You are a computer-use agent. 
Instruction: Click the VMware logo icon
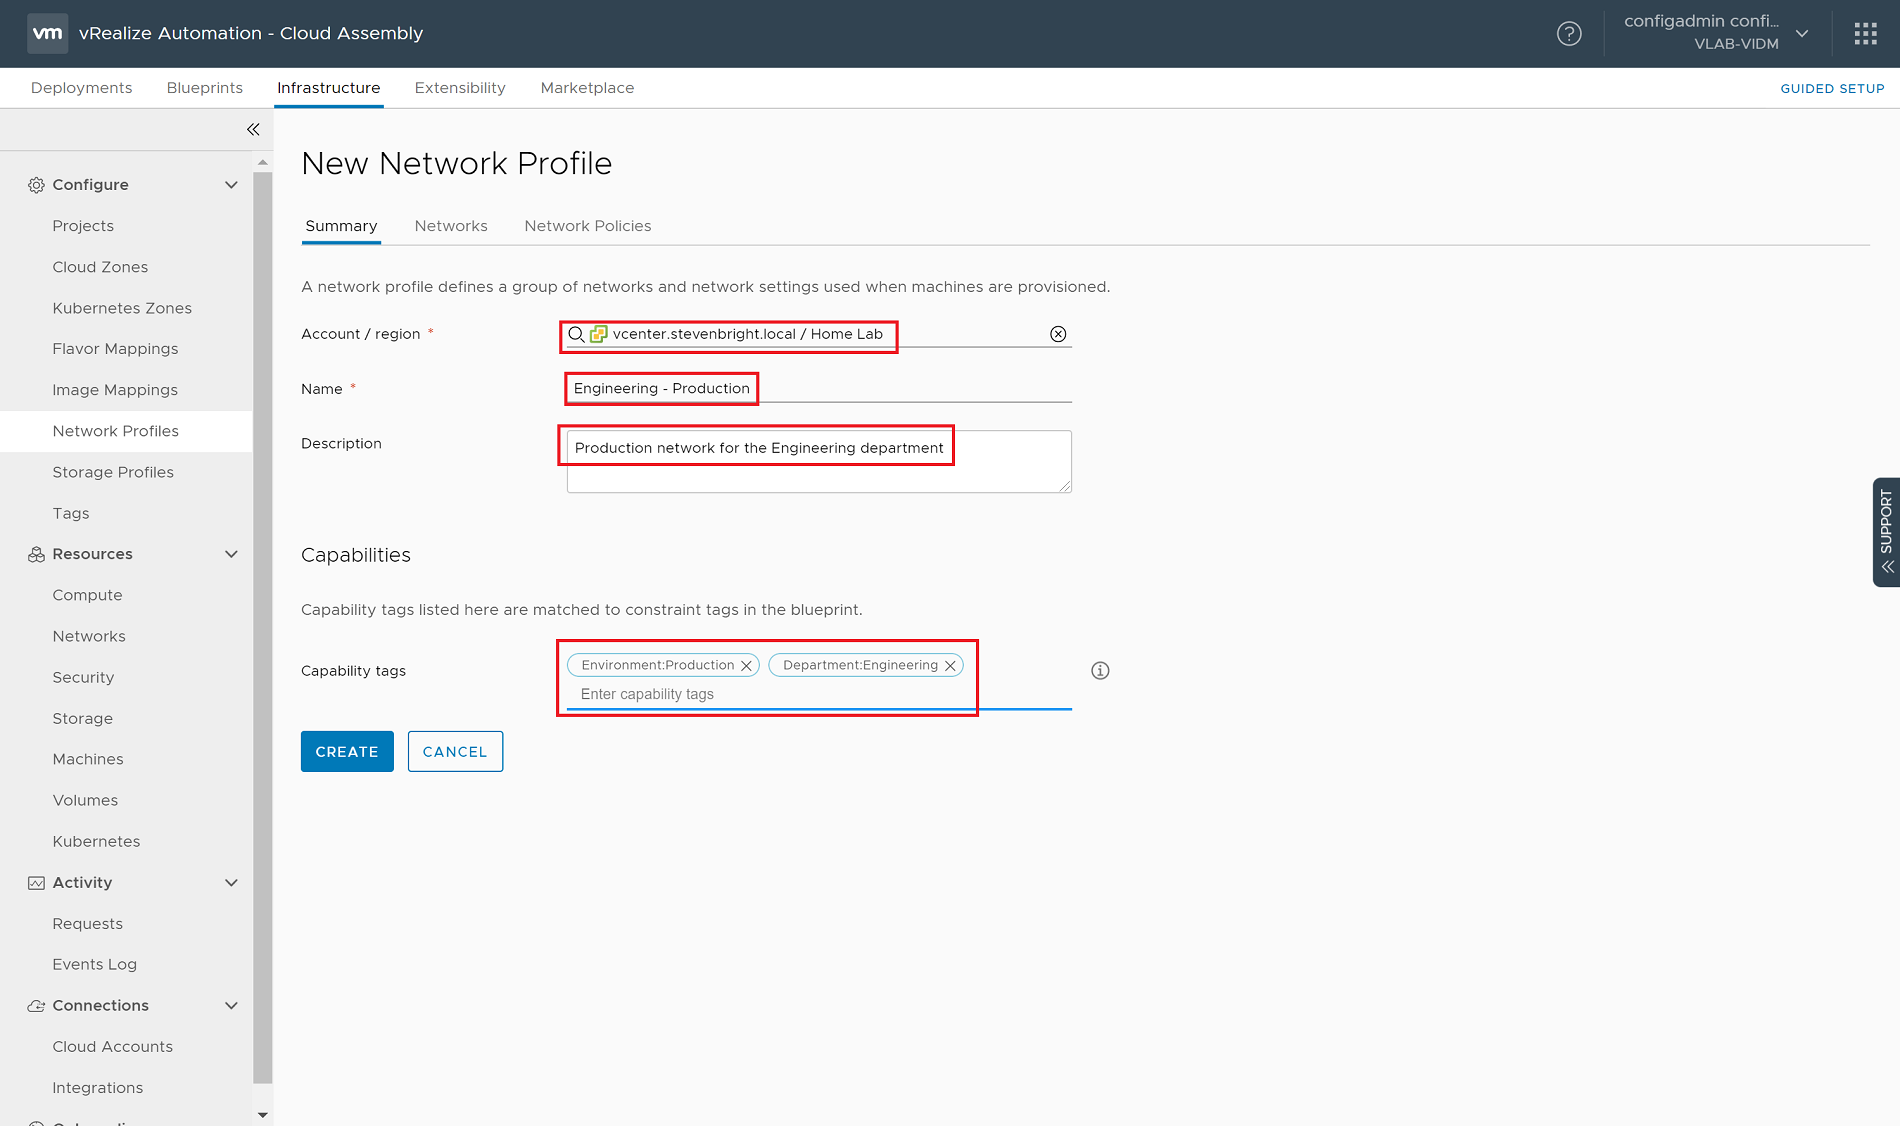[x=47, y=33]
